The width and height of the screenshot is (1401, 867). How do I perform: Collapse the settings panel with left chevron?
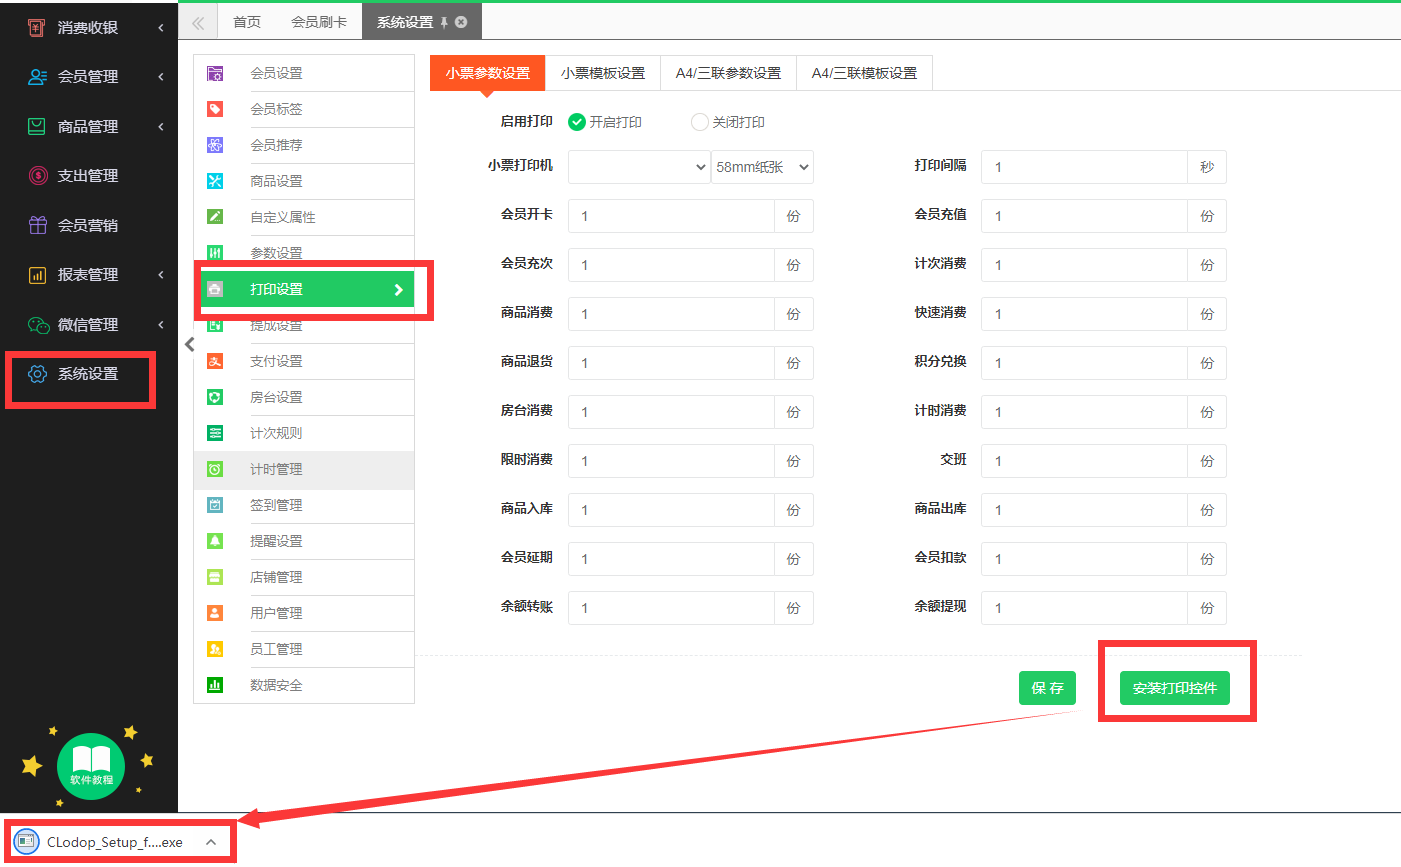189,344
